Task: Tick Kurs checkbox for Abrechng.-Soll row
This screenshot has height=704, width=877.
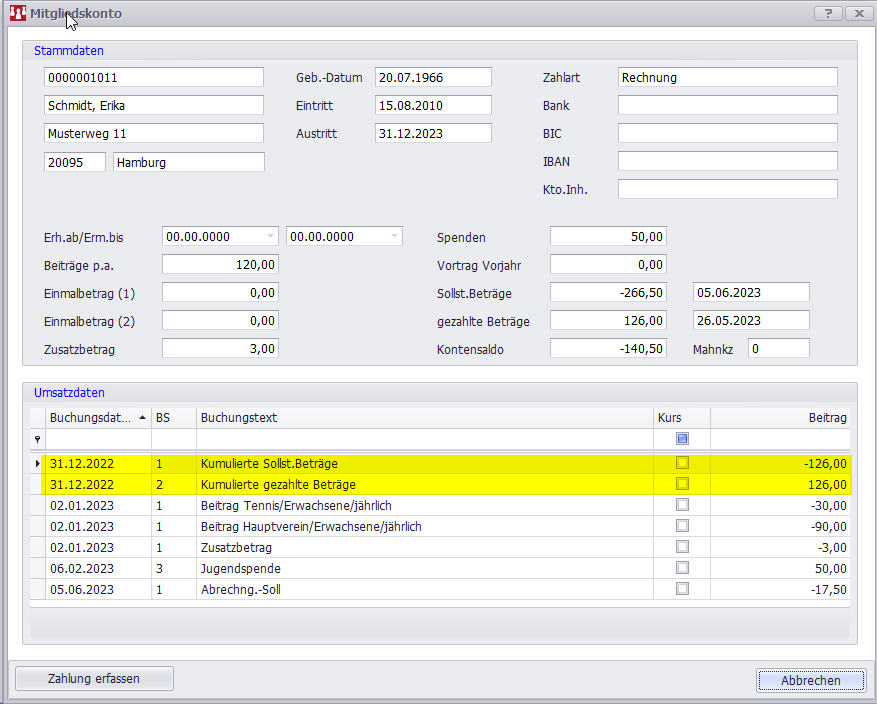Action: pyautogui.click(x=682, y=589)
